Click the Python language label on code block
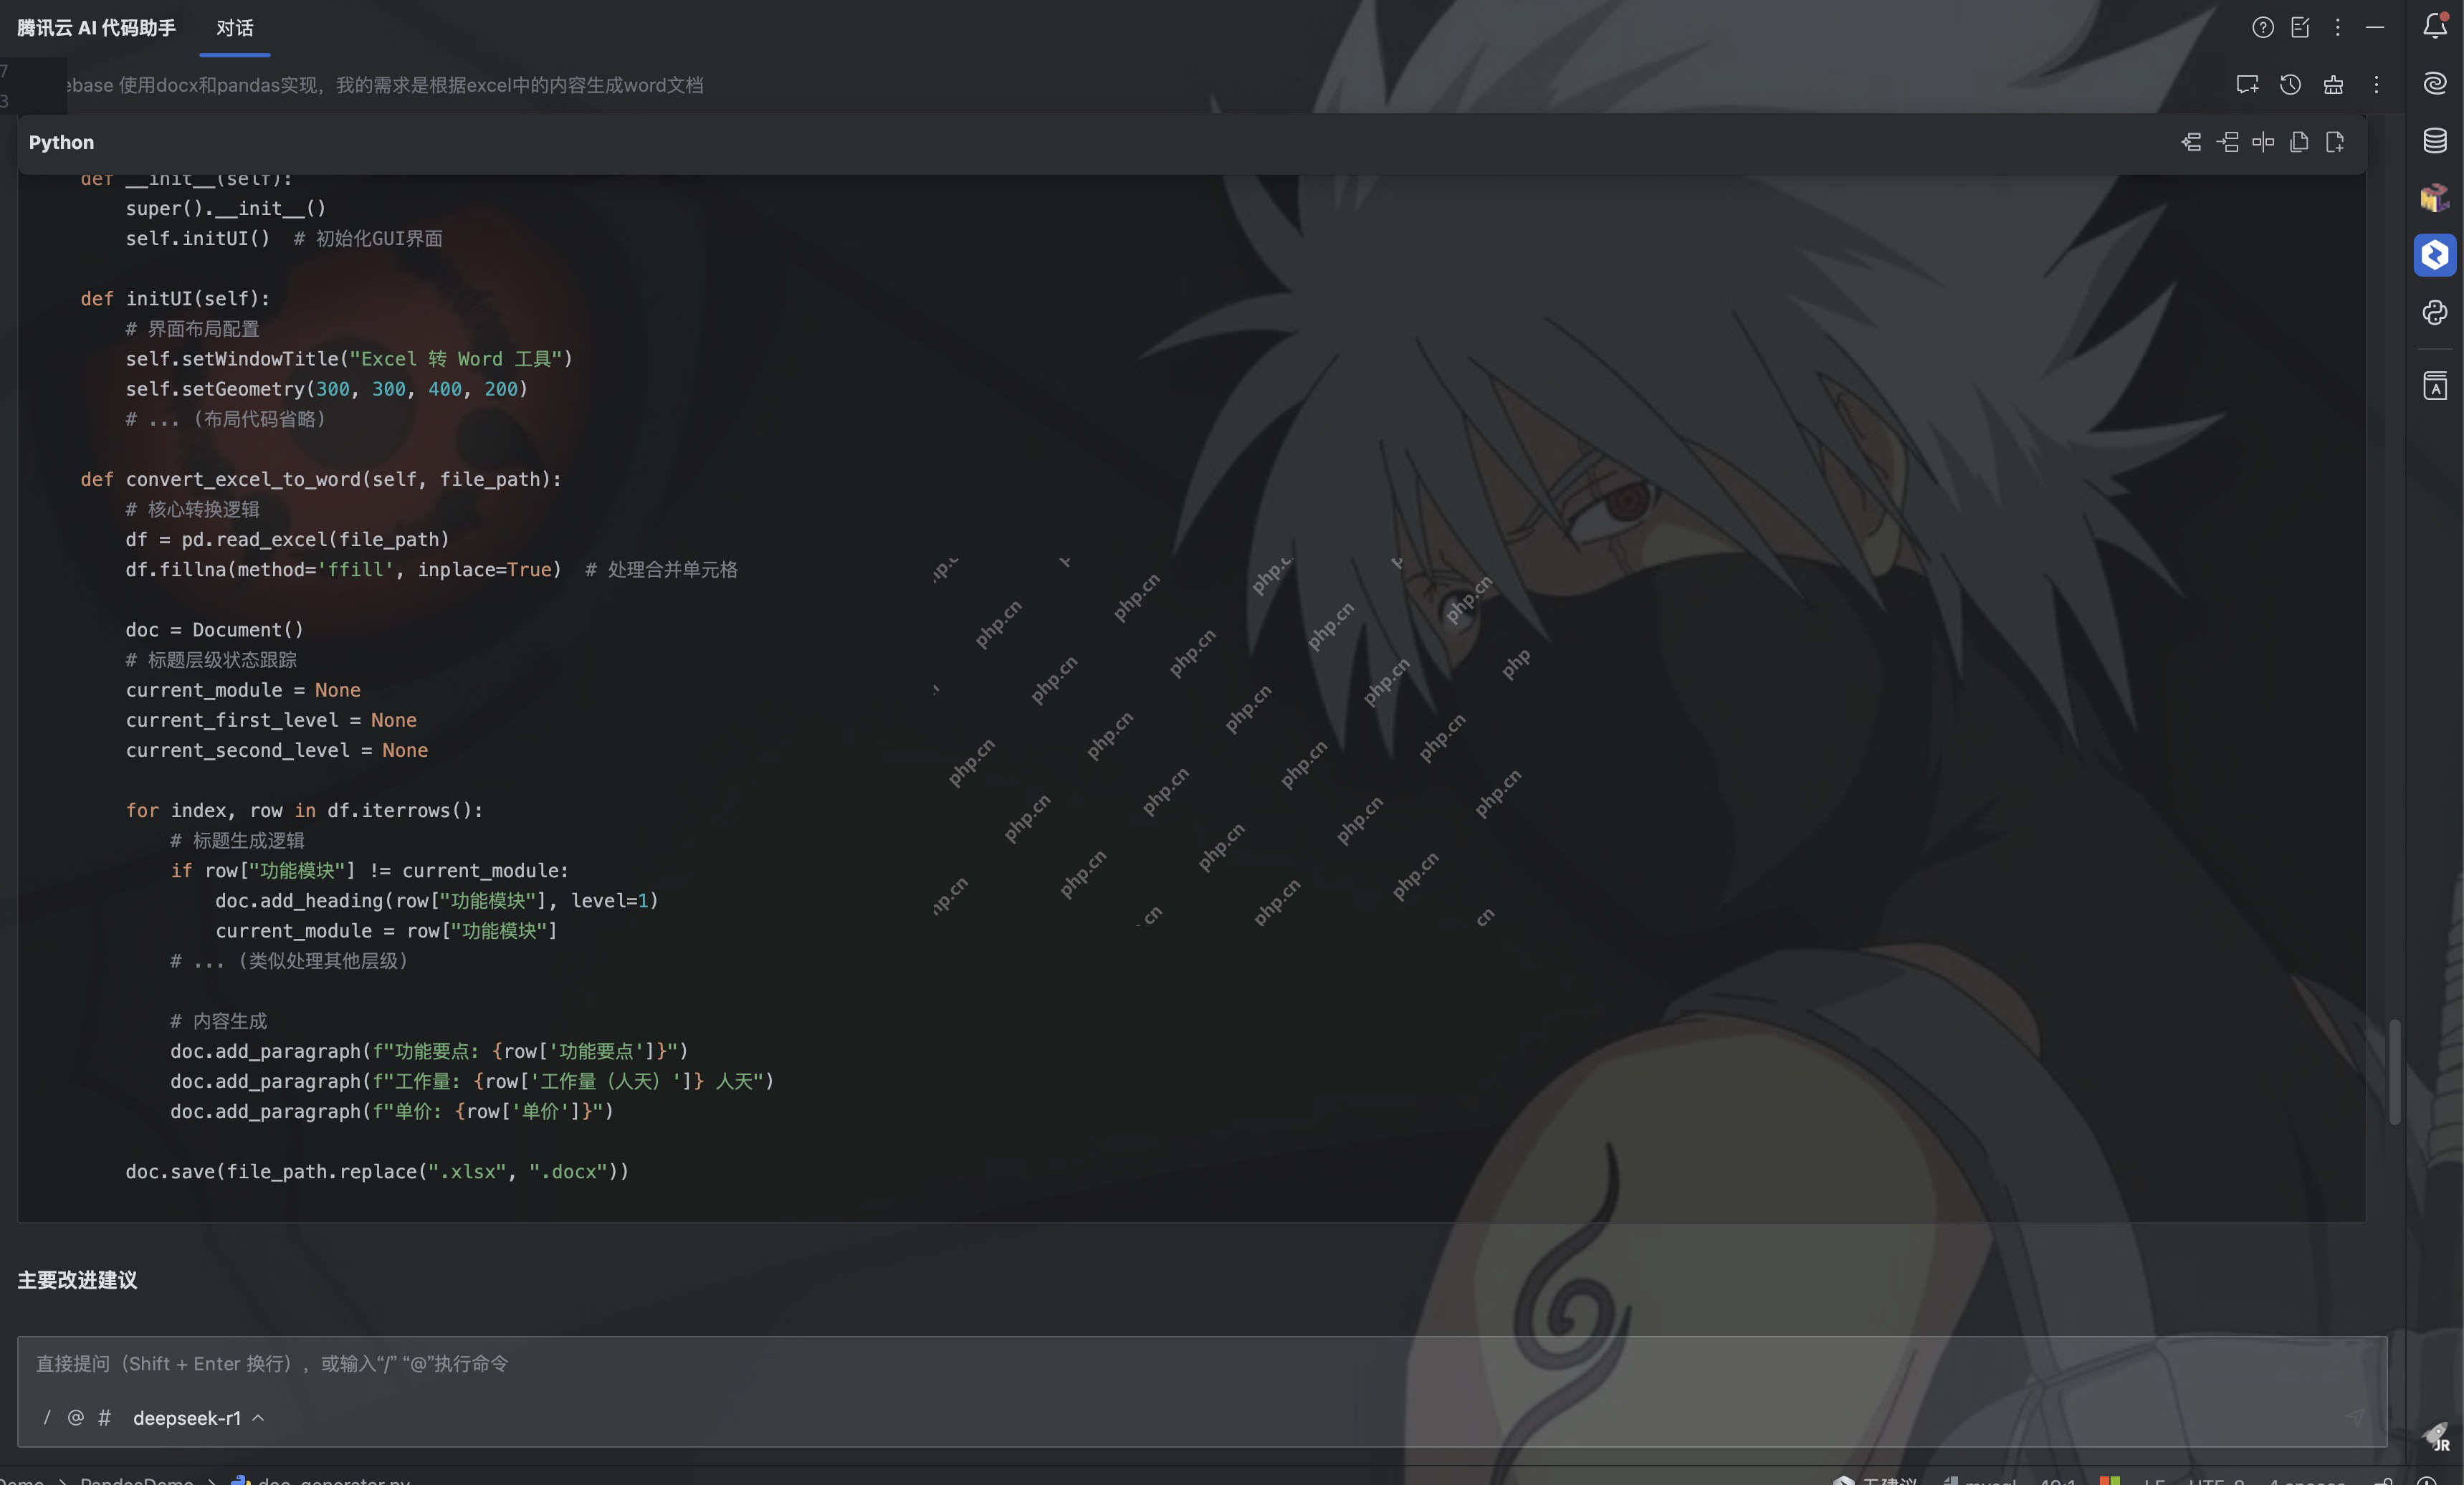Screen dimensions: 2464x1485 click(x=61, y=142)
